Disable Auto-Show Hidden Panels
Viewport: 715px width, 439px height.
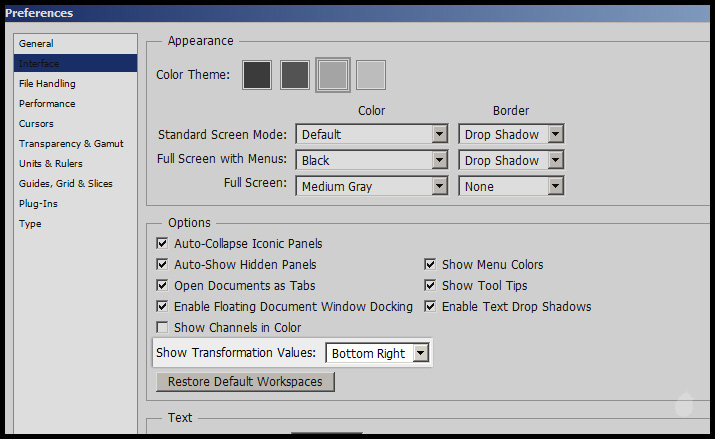click(163, 265)
